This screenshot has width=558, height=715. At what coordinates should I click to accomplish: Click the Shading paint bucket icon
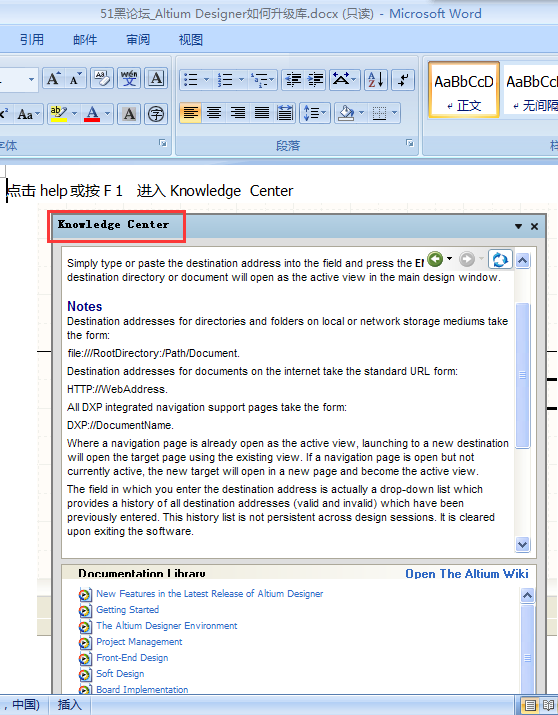coord(346,113)
